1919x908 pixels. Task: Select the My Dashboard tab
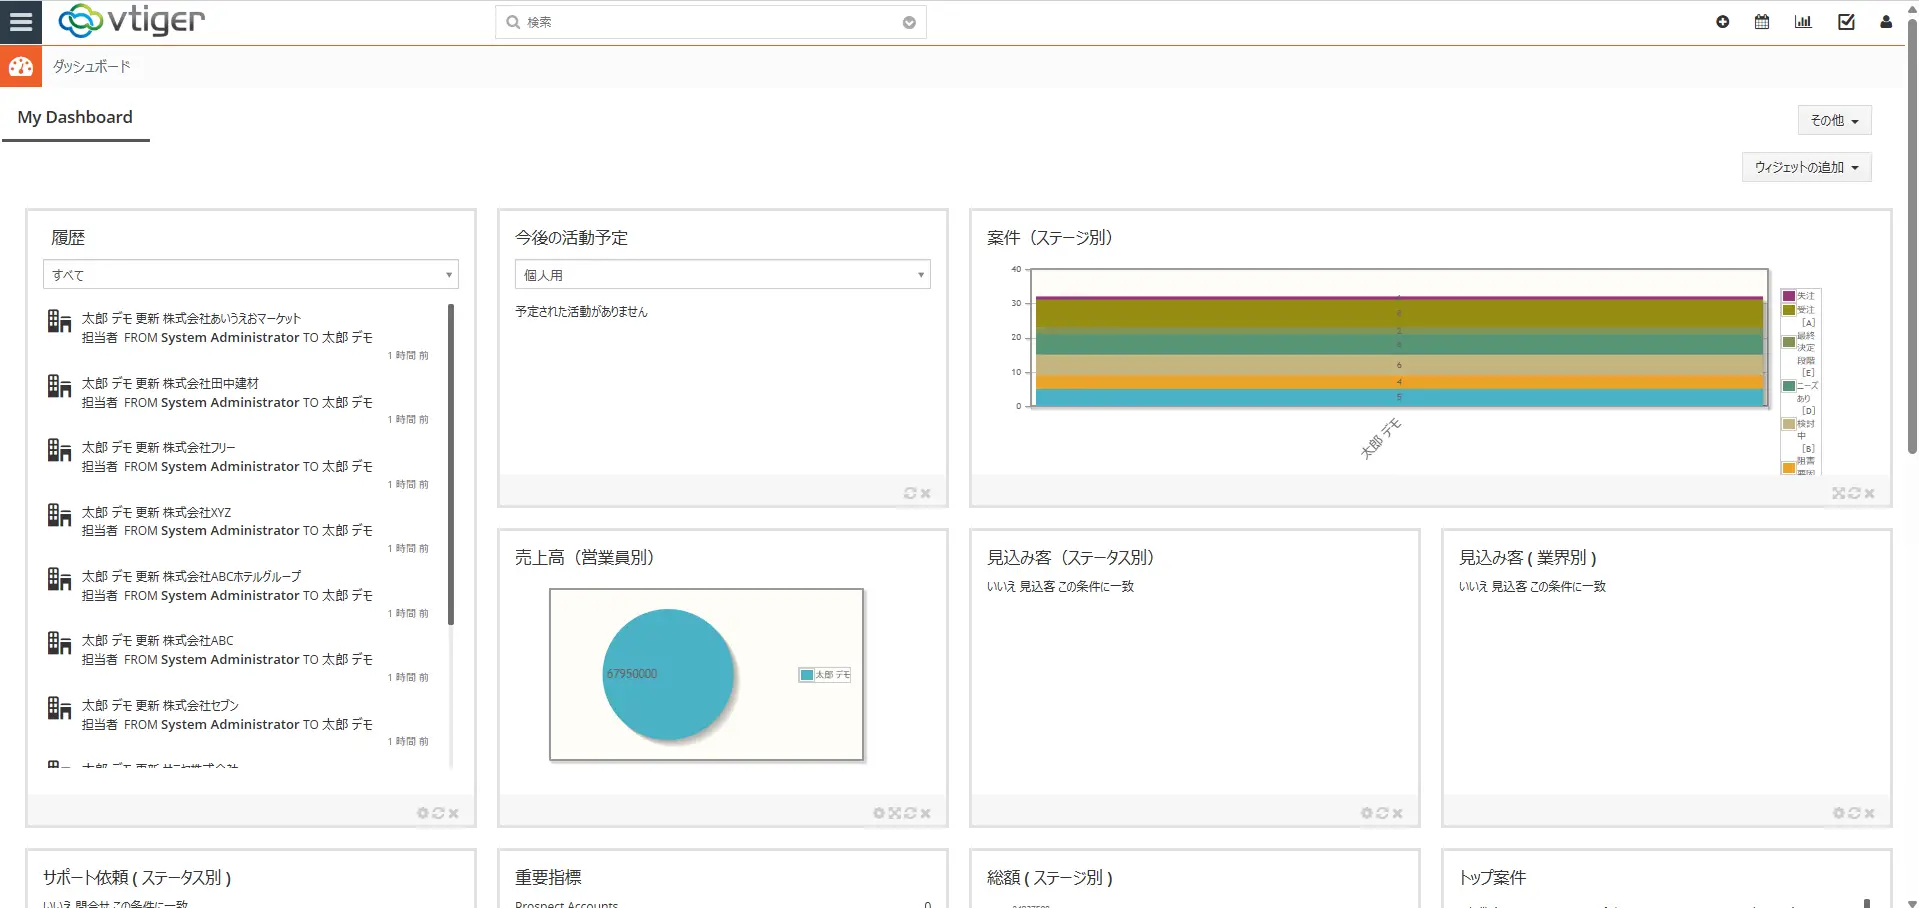(75, 117)
